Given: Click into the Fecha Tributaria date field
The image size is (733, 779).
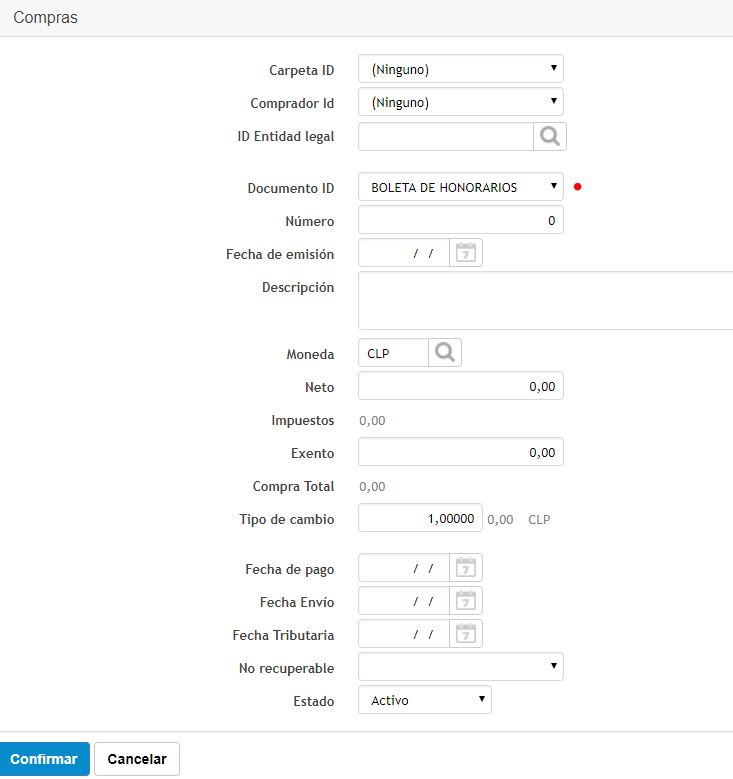Looking at the screenshot, I should 404,633.
